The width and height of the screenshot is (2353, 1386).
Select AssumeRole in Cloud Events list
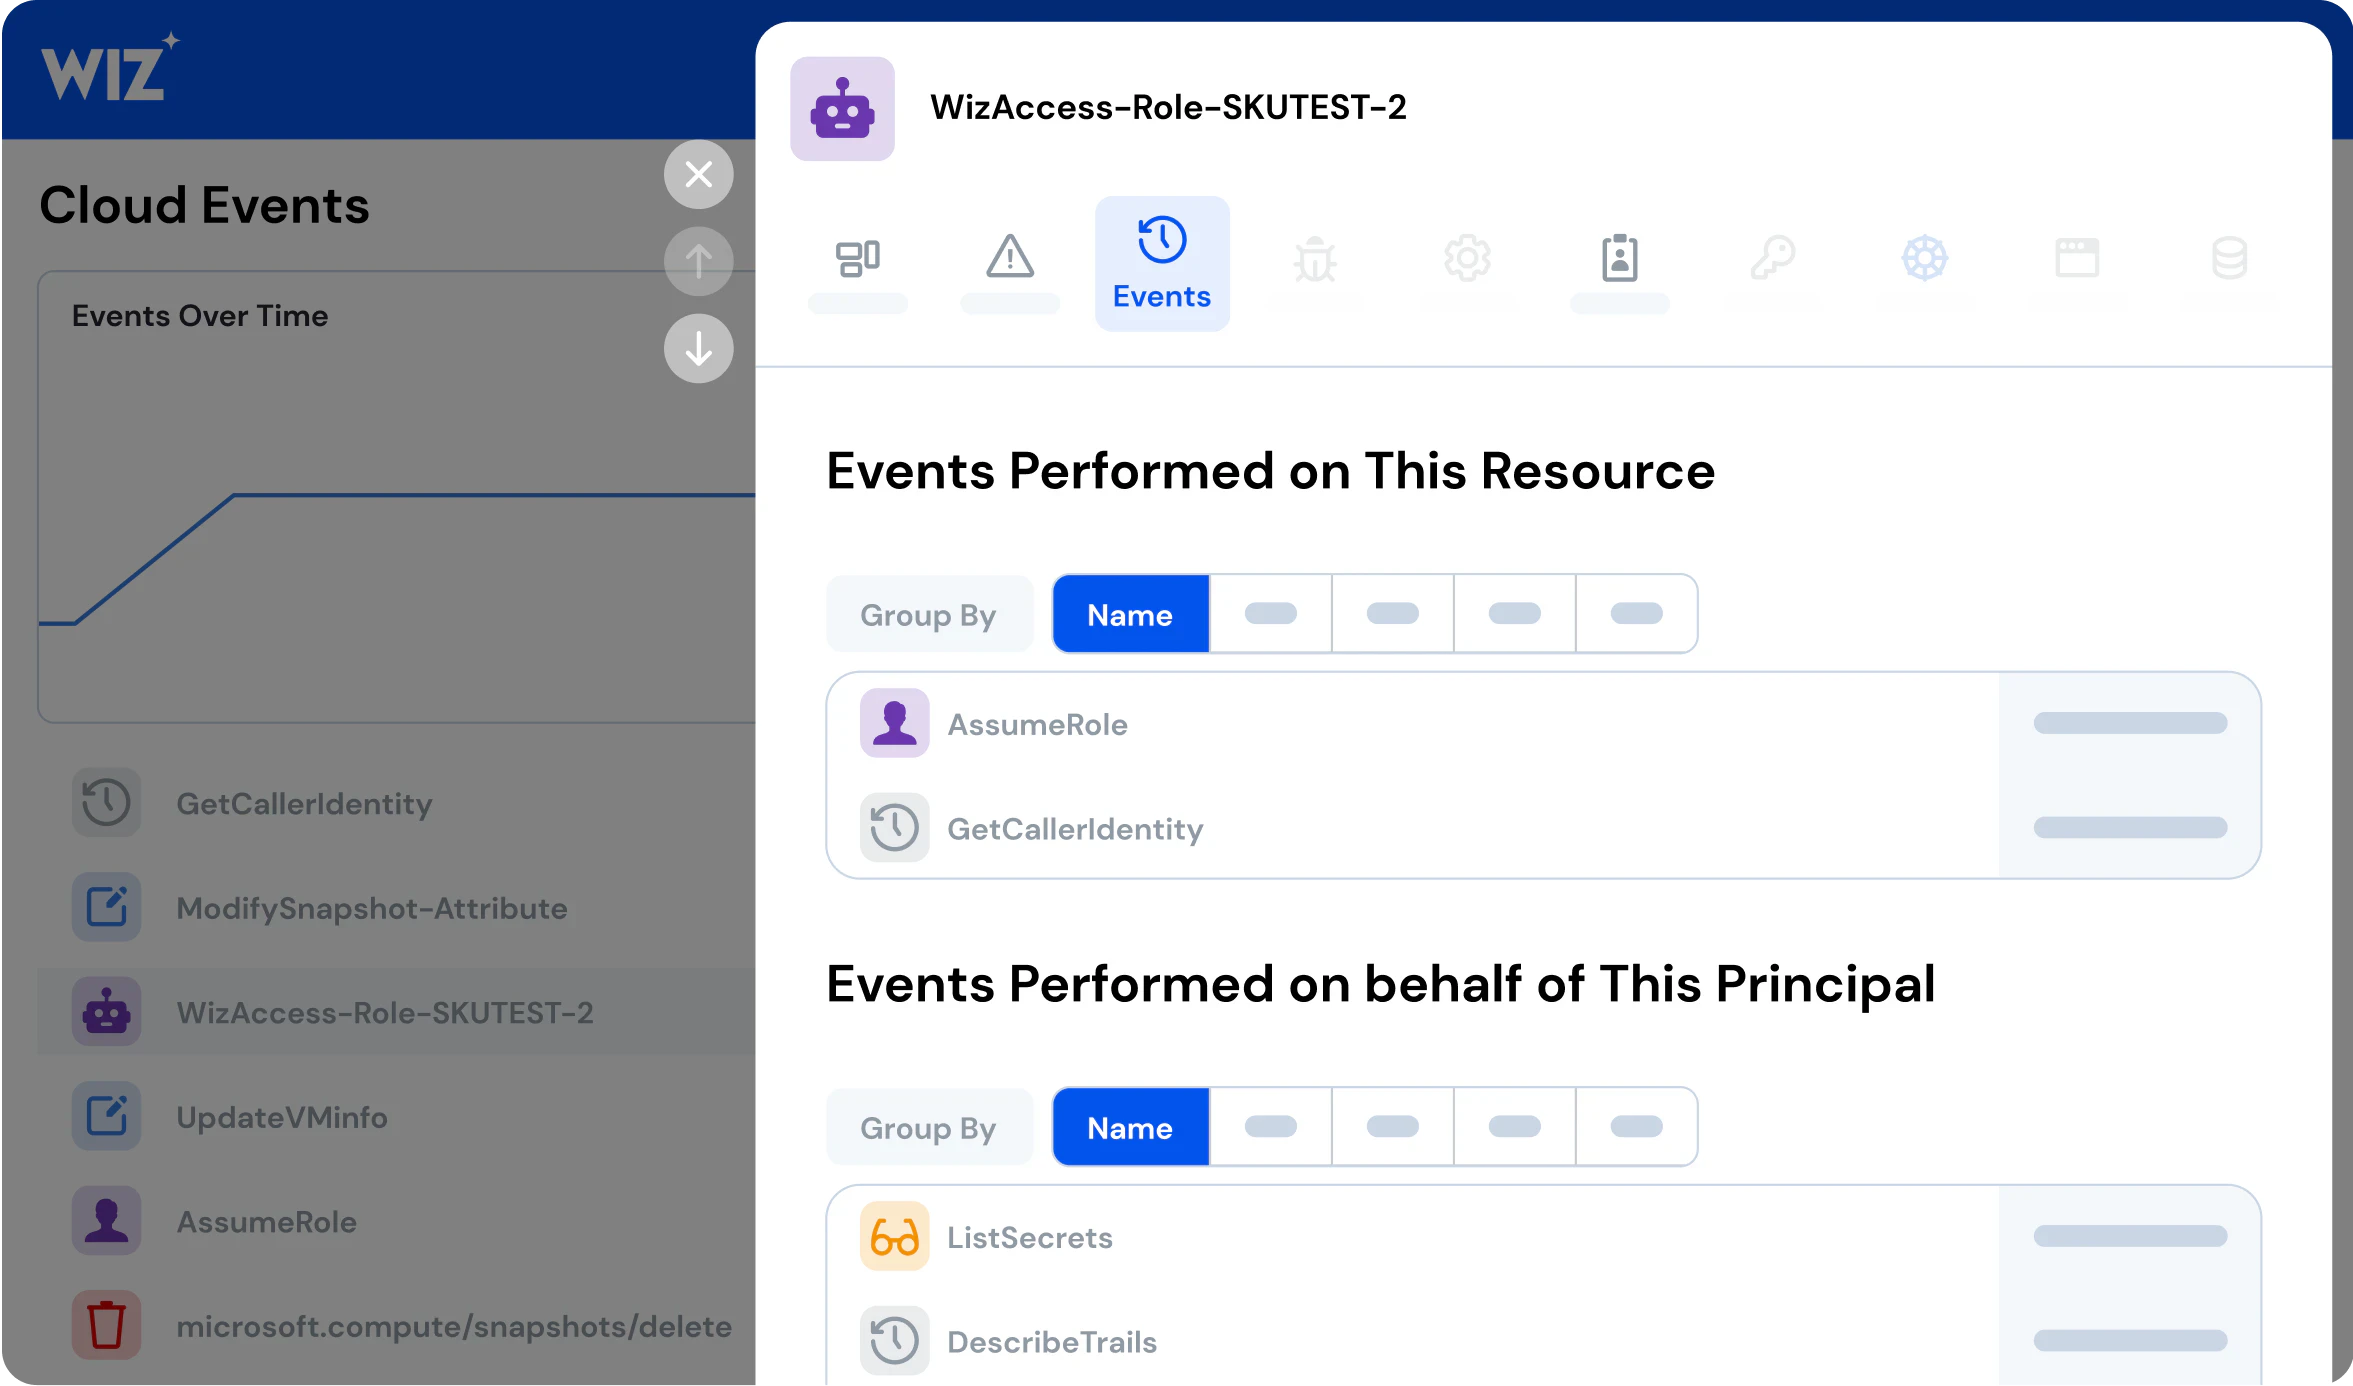[397, 1221]
